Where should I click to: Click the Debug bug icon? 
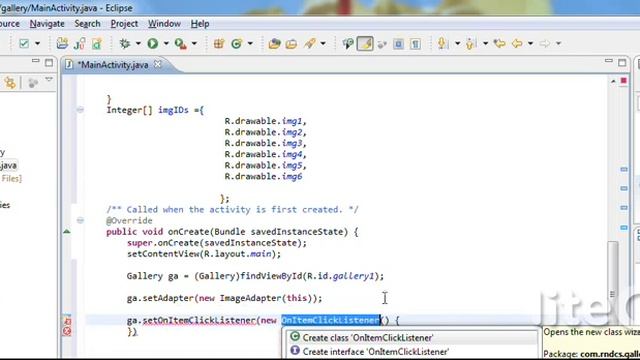tap(125, 43)
